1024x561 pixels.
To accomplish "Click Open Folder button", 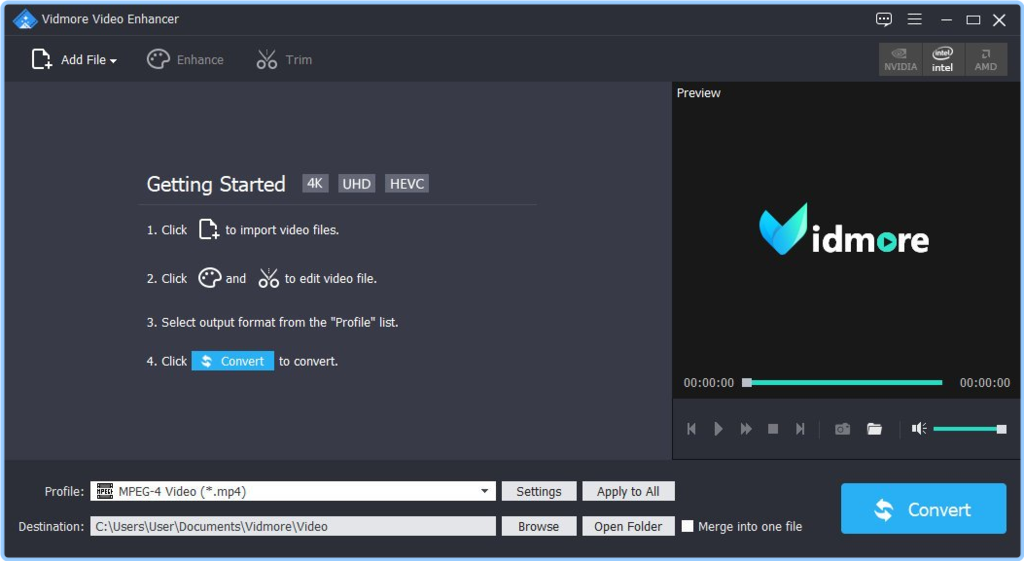I will tap(628, 526).
